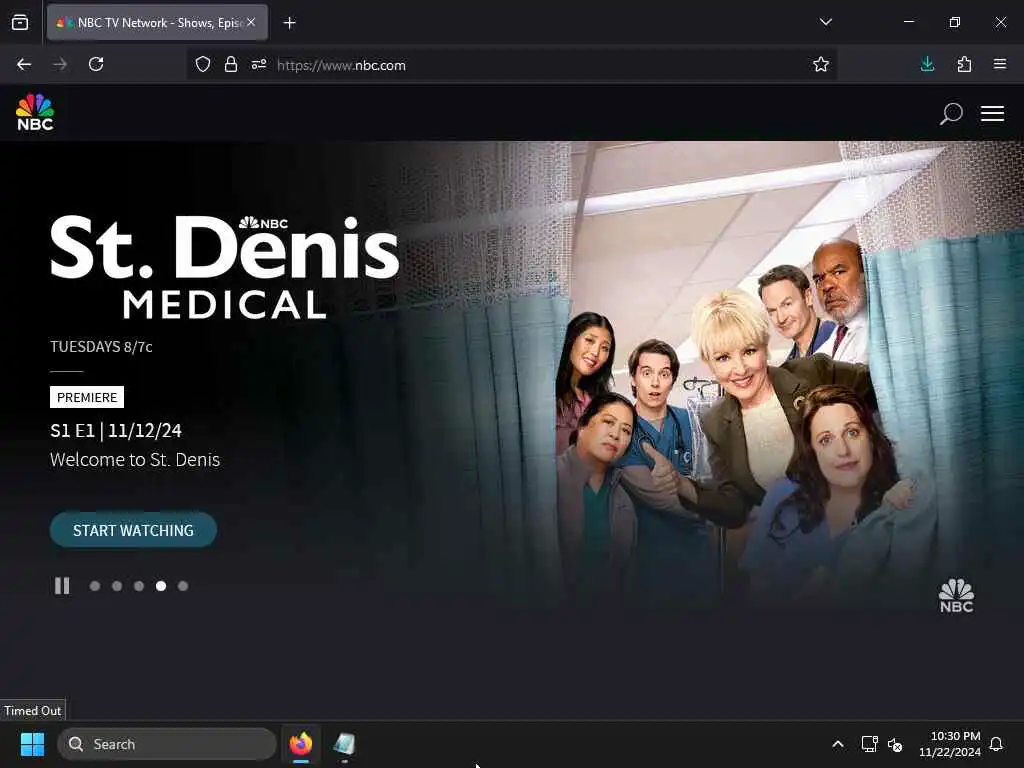Click the muted volume tray icon
This screenshot has height=768, width=1024.
point(895,744)
